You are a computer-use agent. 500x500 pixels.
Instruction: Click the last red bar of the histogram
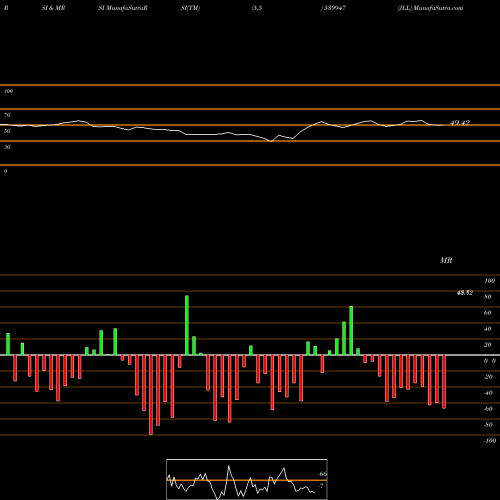[444, 382]
